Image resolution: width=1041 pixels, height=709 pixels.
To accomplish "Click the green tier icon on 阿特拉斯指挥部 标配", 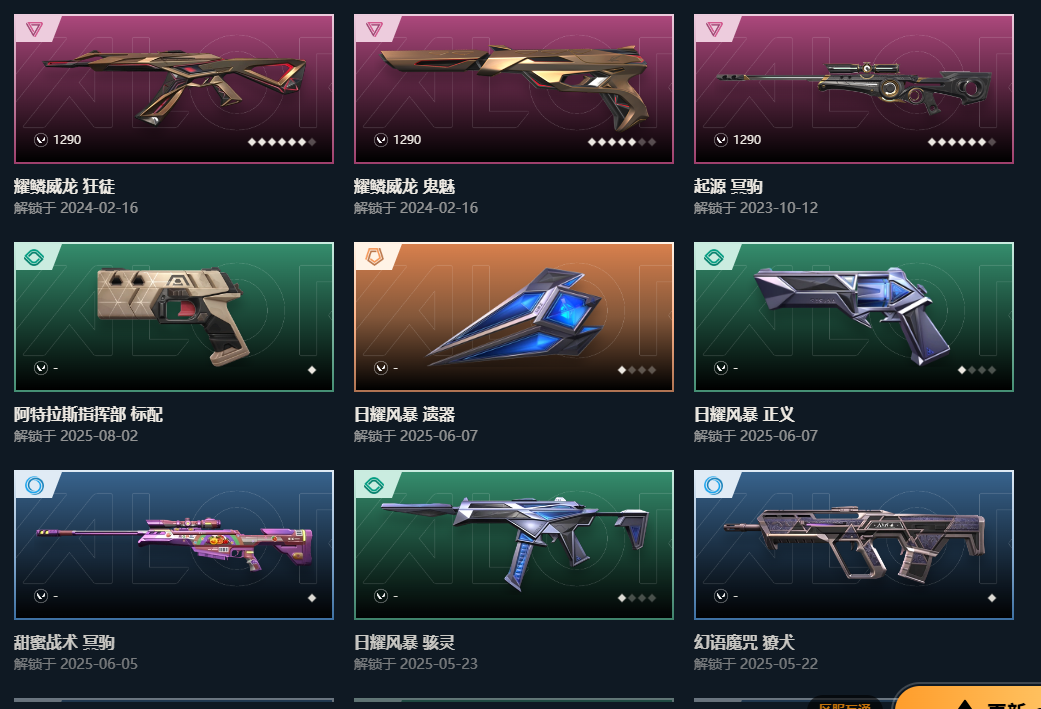I will click(x=35, y=257).
